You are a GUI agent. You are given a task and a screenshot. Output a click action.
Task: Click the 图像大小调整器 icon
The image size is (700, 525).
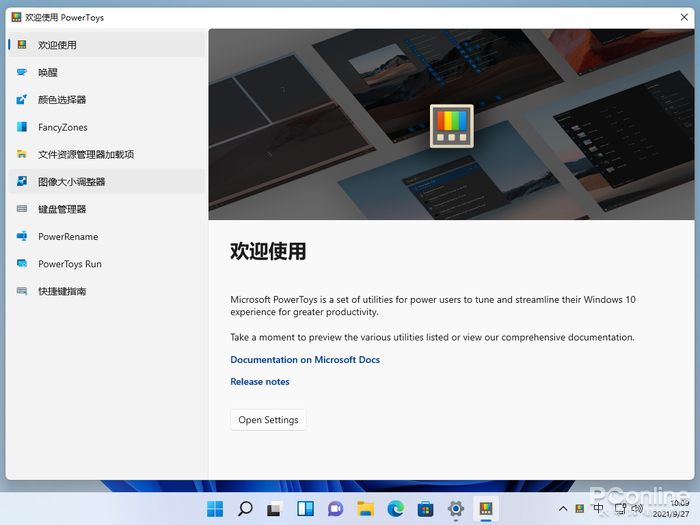[22, 181]
